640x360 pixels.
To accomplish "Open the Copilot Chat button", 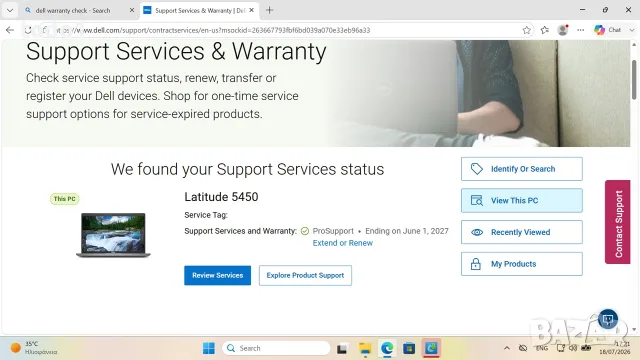I will click(608, 30).
